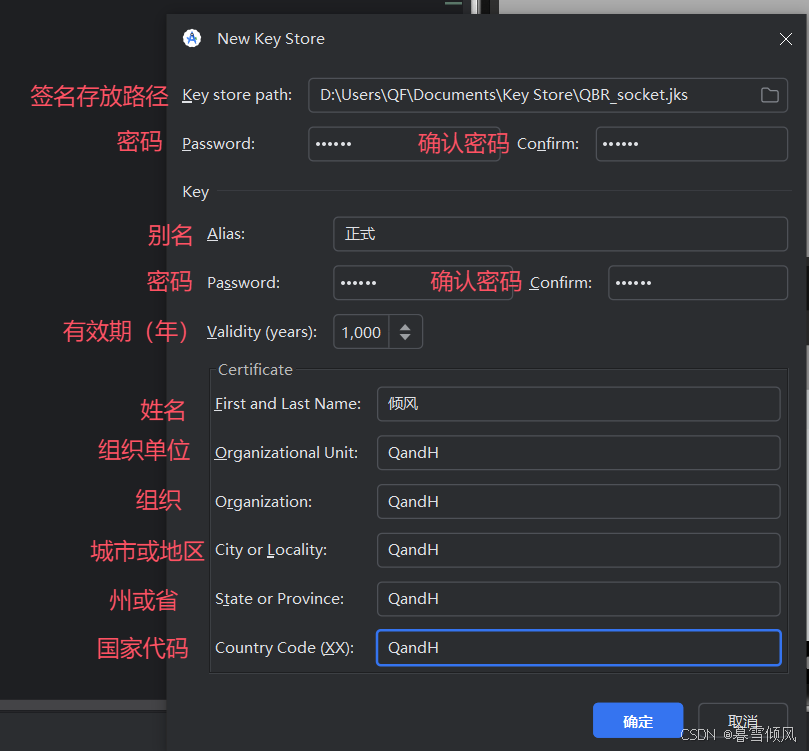This screenshot has height=751, width=809.
Task: Click the key Password field under Alias
Action: 423,283
